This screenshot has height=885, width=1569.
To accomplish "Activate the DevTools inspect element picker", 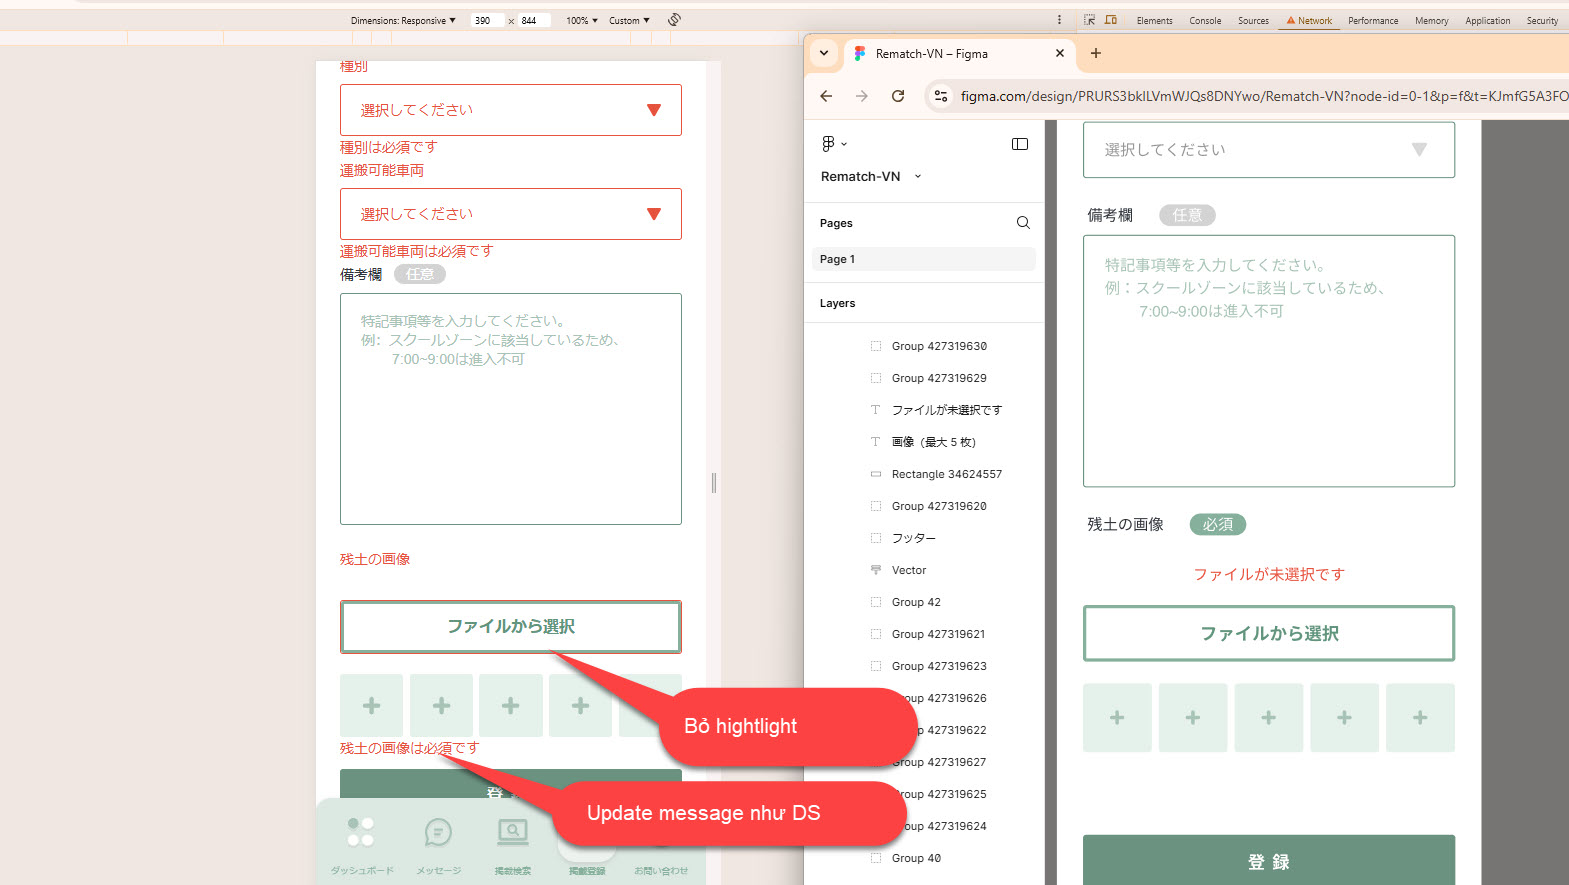I will pyautogui.click(x=1089, y=20).
